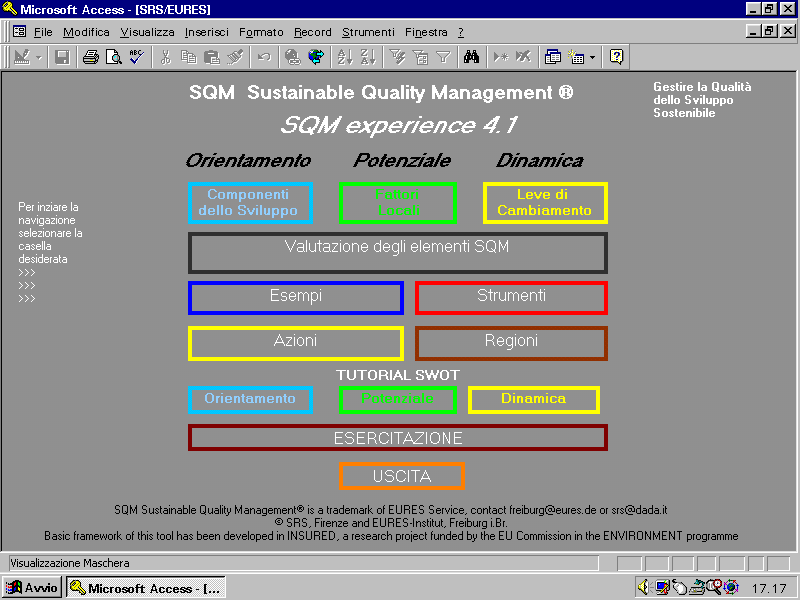Click the Undo arrow icon

coord(264,57)
